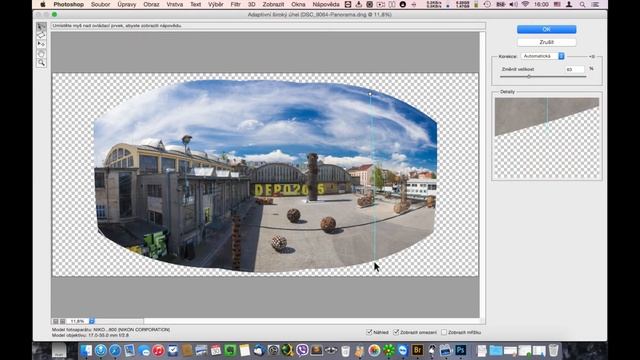
Task: Open Adobe Bridge Br icon in Dock
Action: point(417,350)
